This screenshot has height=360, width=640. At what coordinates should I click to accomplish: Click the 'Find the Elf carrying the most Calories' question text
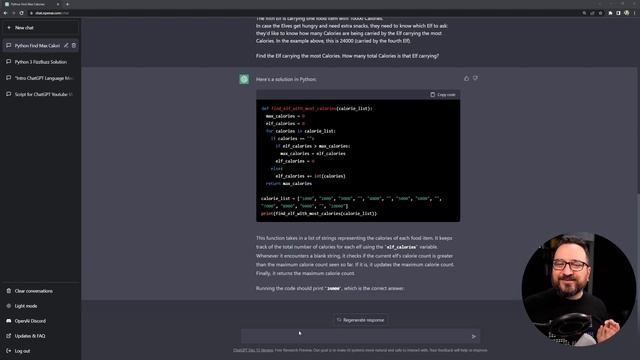347,56
